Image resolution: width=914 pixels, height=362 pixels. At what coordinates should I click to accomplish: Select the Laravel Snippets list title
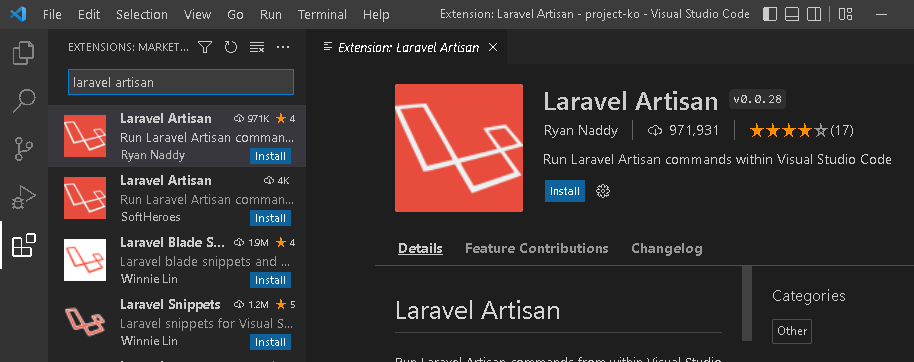pos(170,304)
